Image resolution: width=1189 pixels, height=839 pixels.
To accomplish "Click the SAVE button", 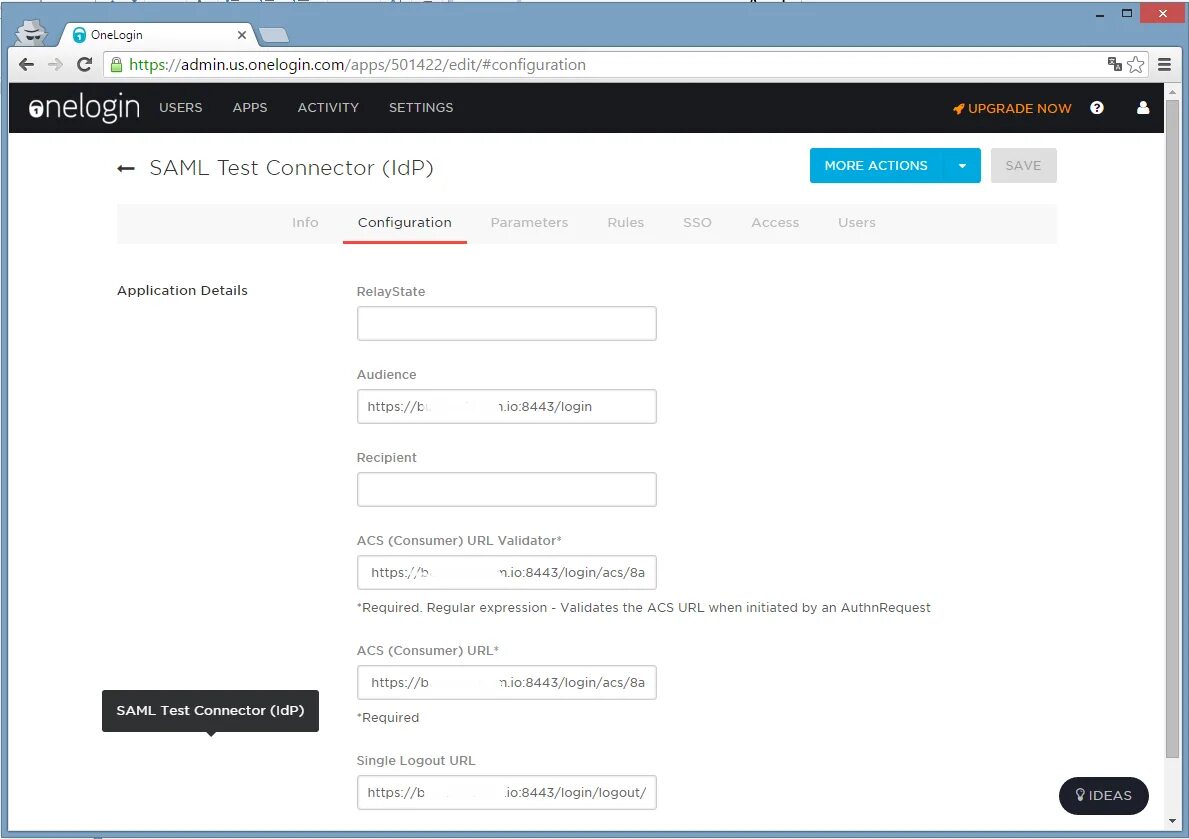I will pos(1023,165).
